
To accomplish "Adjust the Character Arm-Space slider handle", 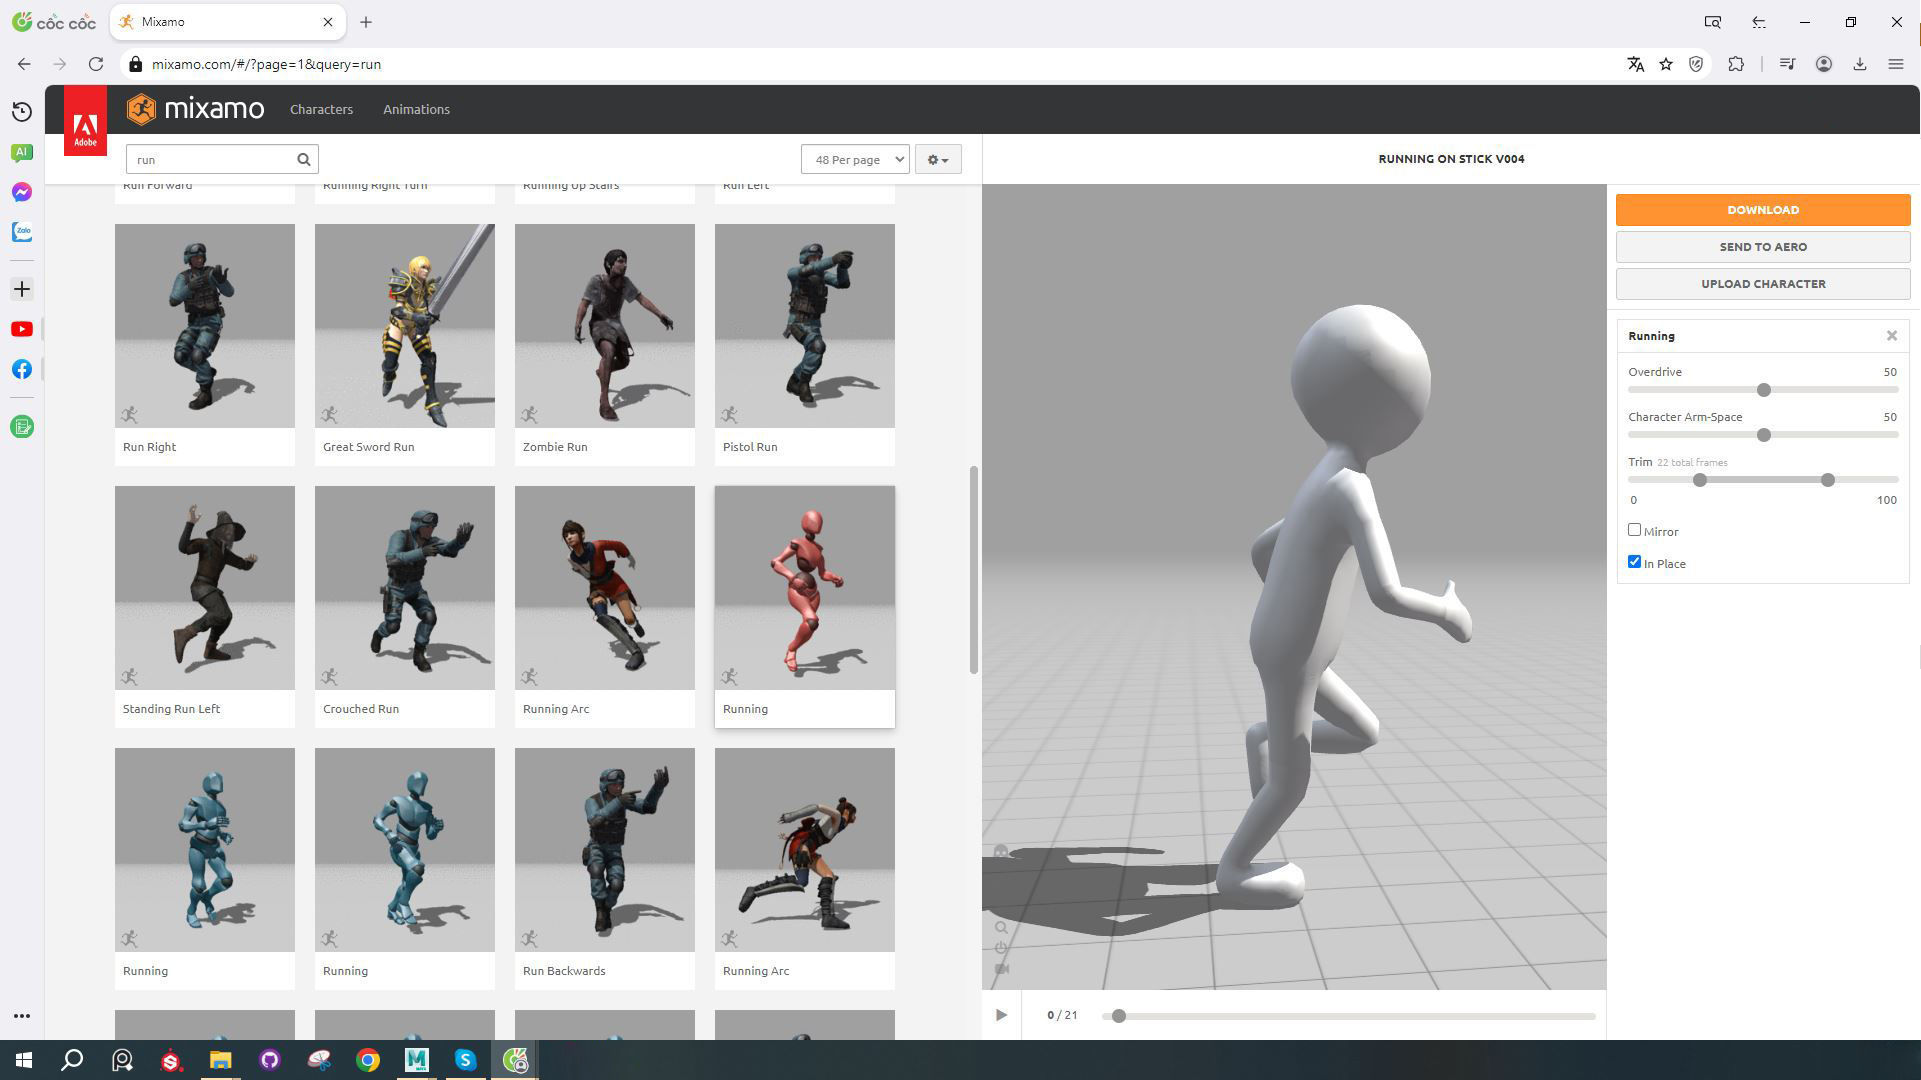I will (x=1764, y=435).
